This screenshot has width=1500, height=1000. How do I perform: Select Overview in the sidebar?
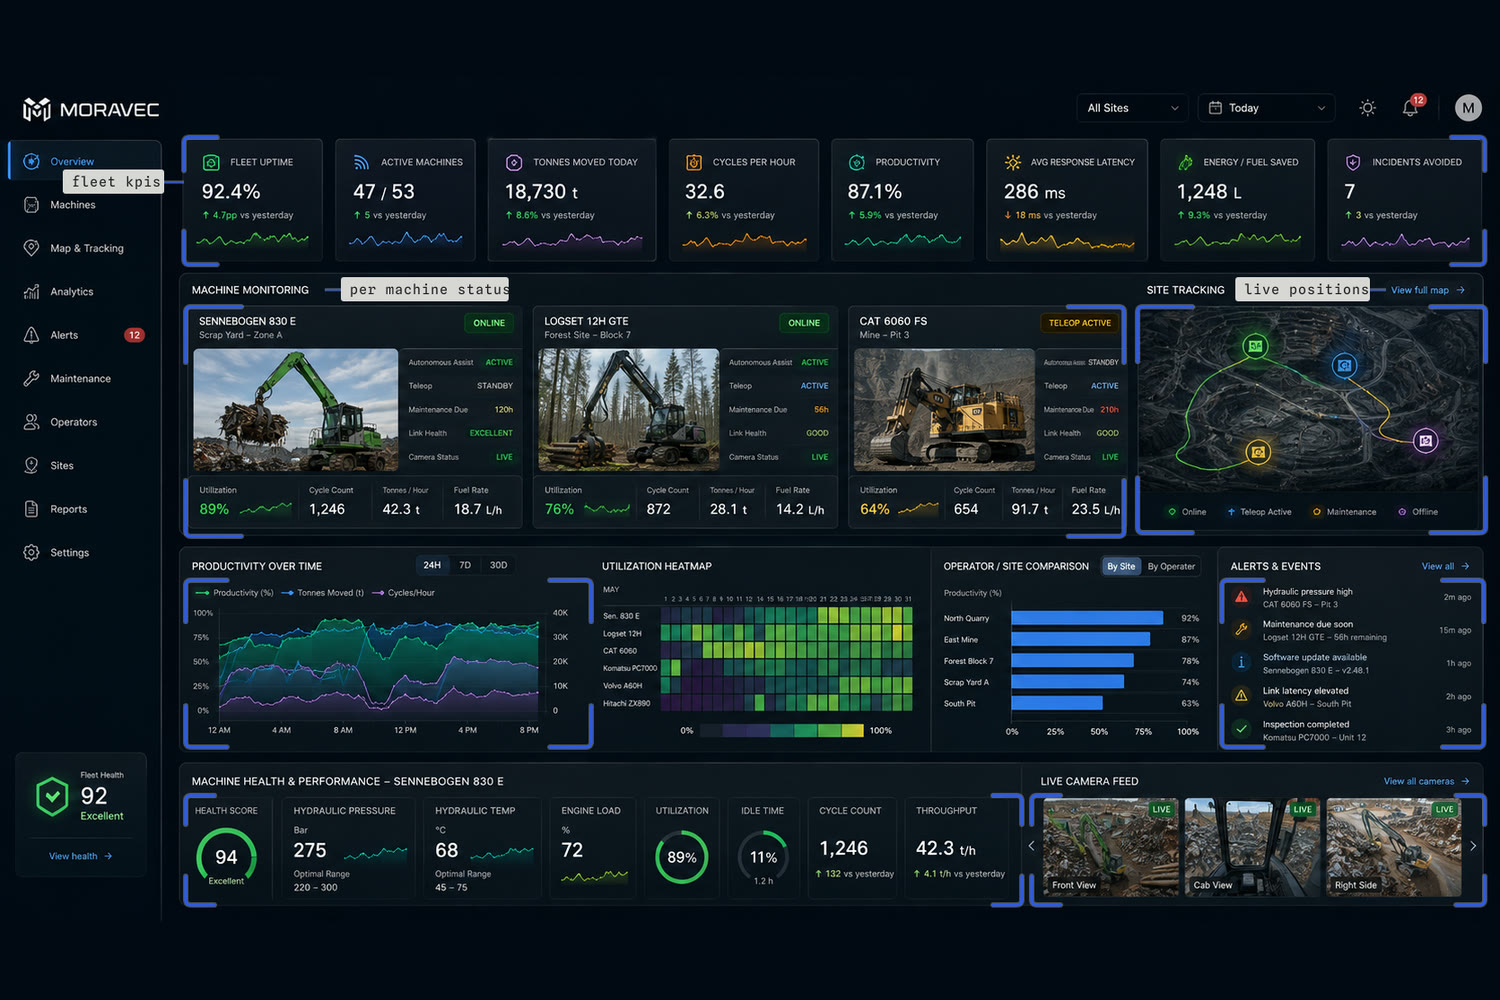click(84, 161)
